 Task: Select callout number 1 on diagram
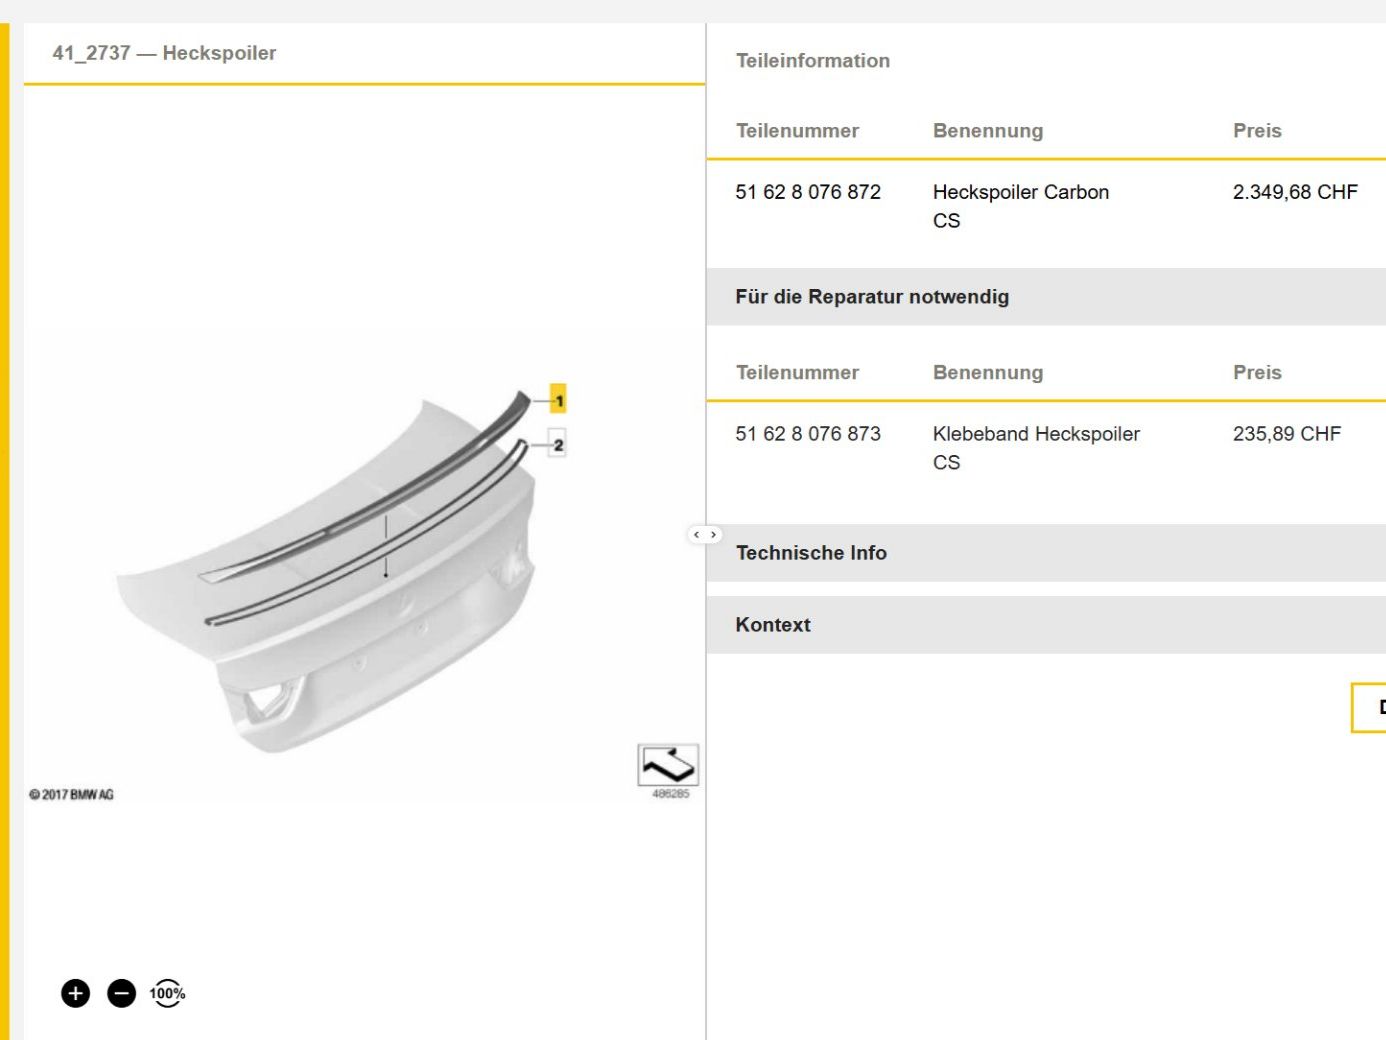click(558, 400)
